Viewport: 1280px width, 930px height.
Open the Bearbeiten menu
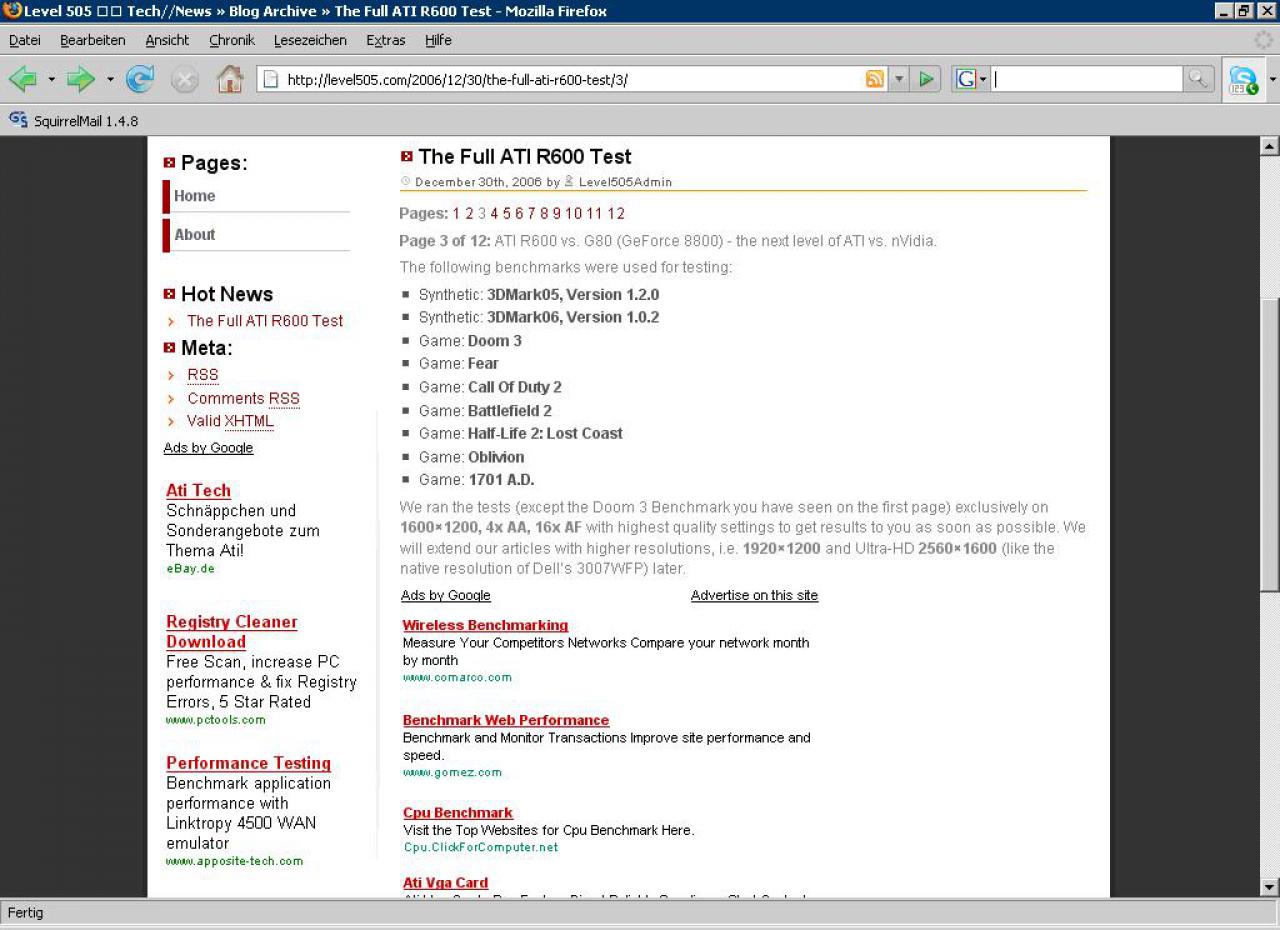point(93,40)
